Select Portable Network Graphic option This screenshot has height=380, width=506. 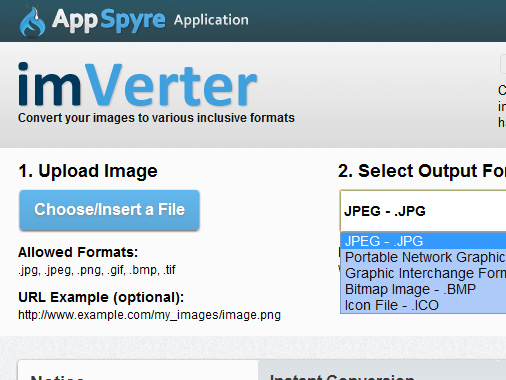point(423,257)
